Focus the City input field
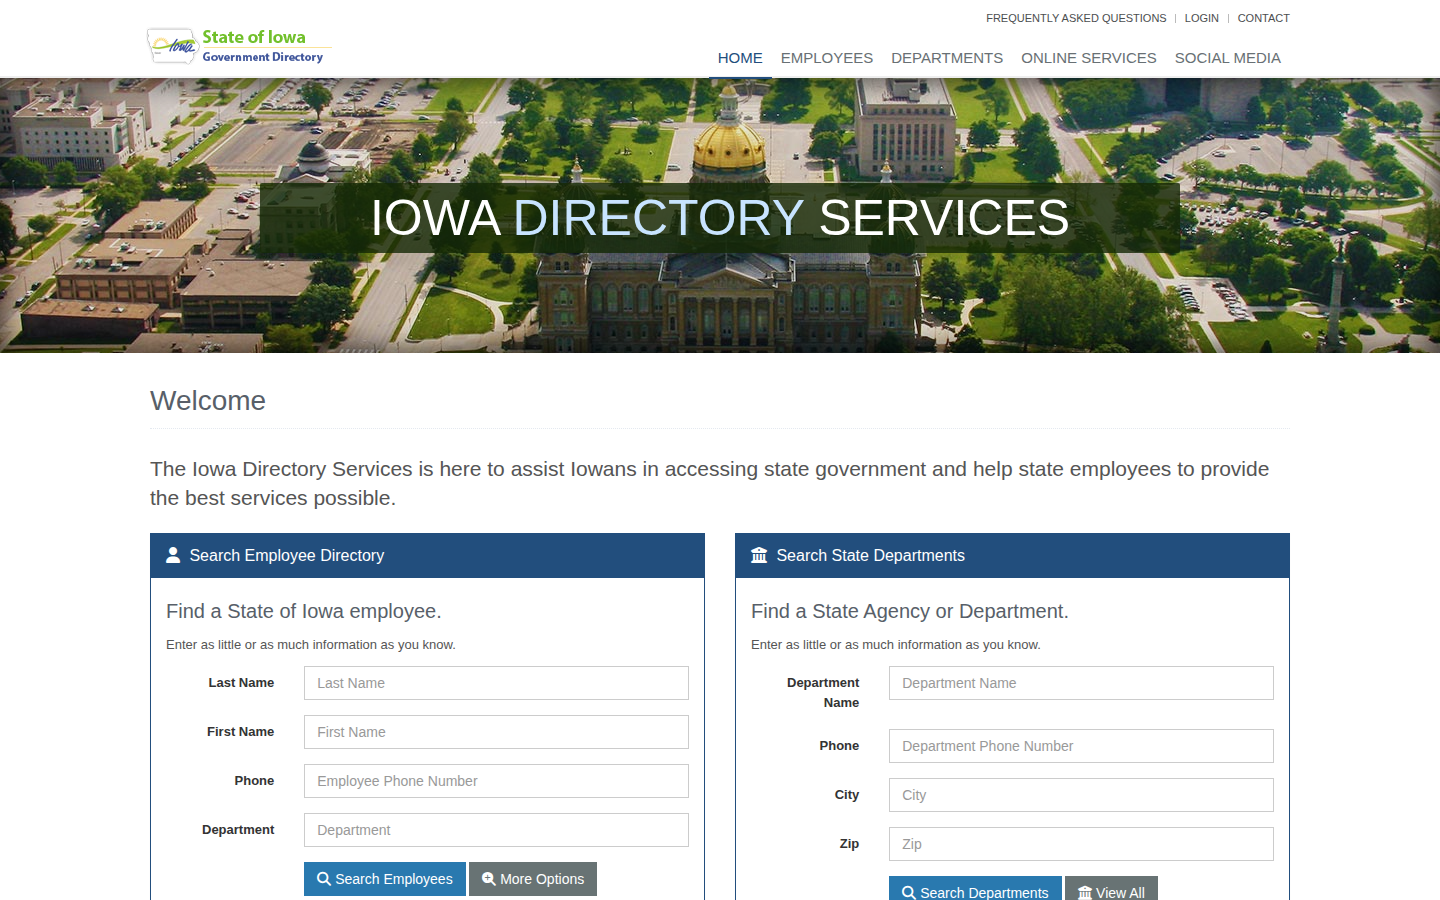This screenshot has height=900, width=1440. (1081, 795)
